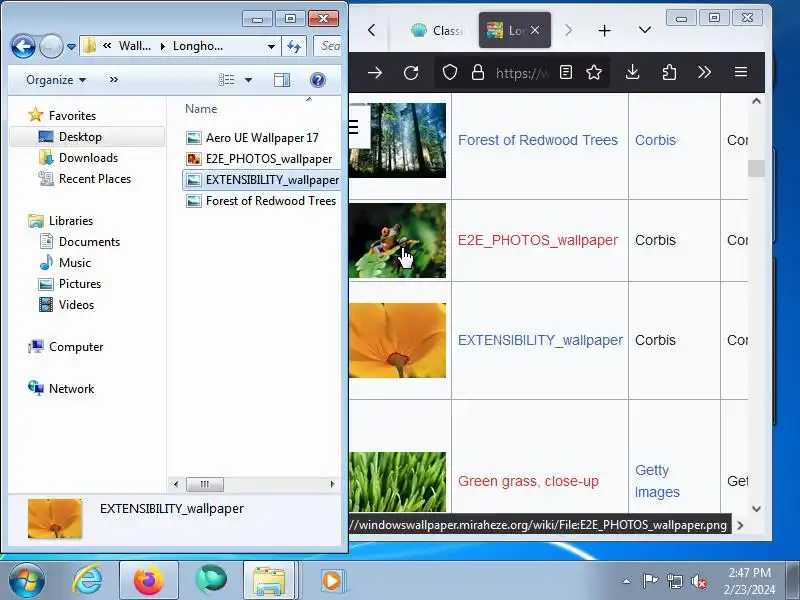Click the site security padlock icon
800x600 pixels.
tap(478, 72)
